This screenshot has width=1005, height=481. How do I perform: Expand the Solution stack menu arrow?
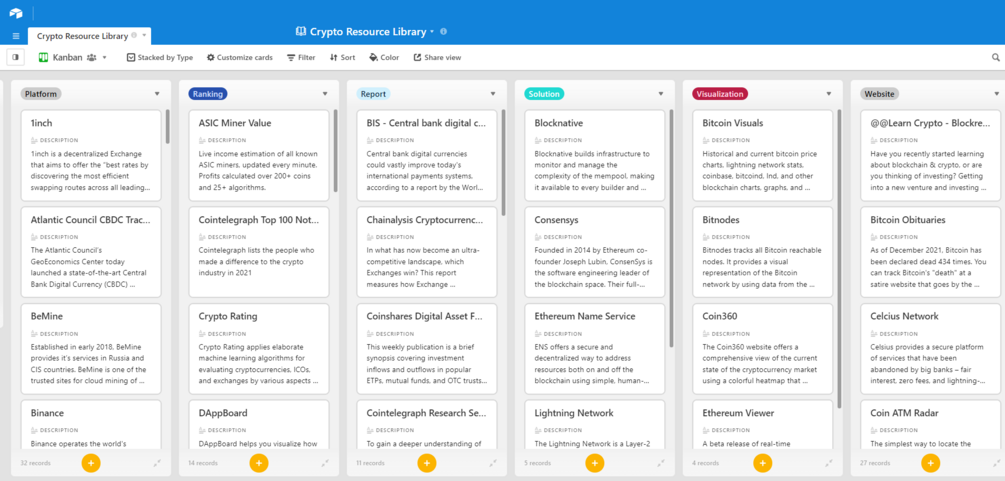tap(661, 94)
